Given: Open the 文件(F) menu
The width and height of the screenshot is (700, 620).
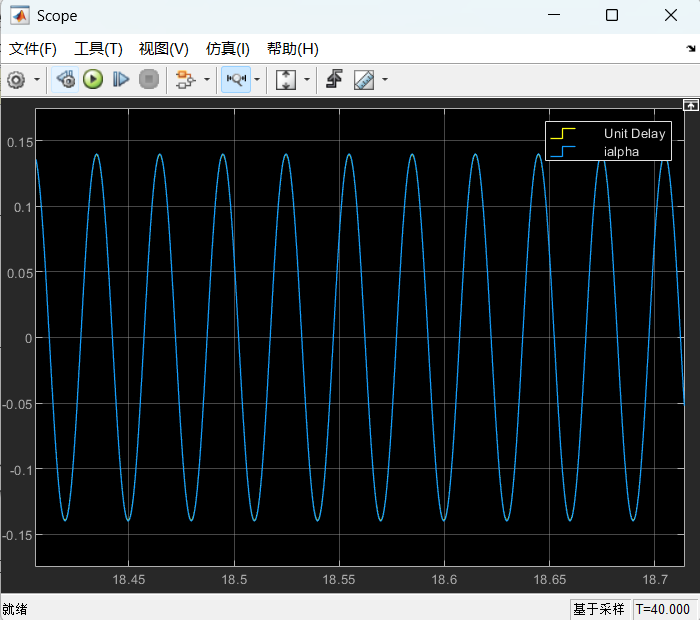Looking at the screenshot, I should [33, 49].
